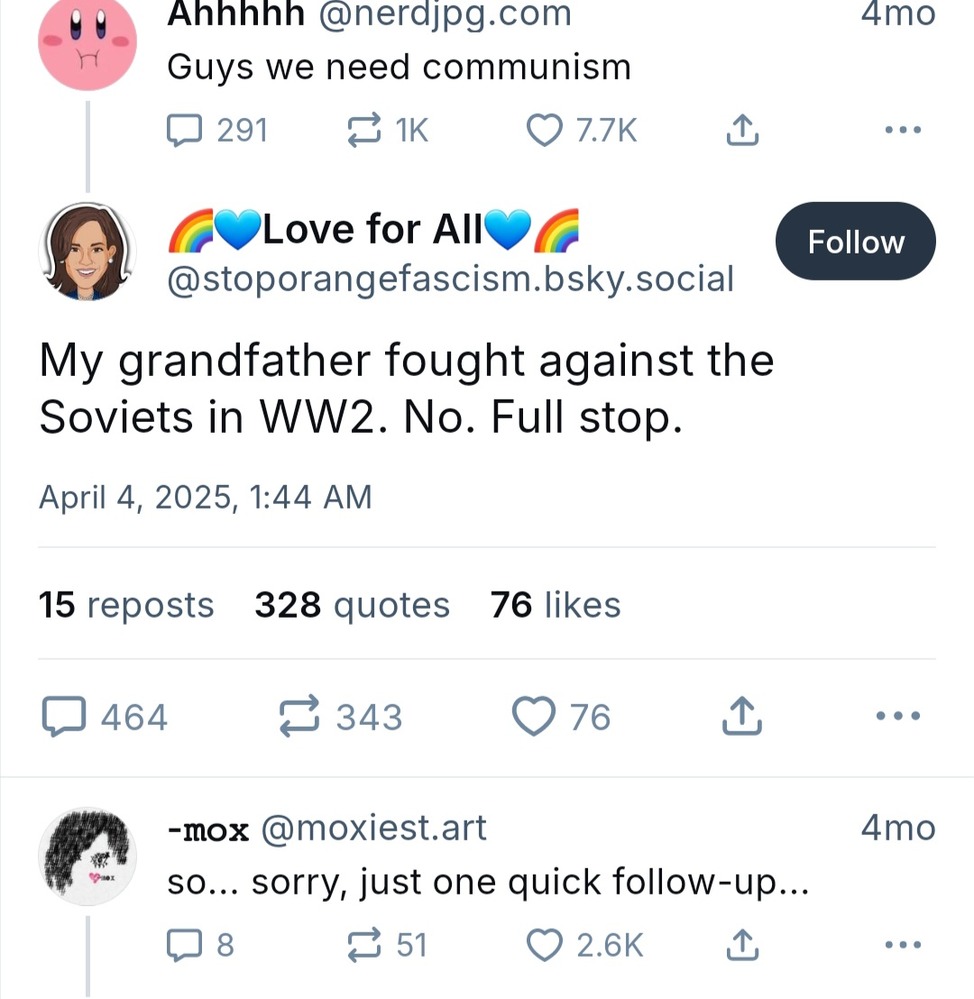This screenshot has width=974, height=999.
Task: Open the -mox profile avatar
Action: click(86, 856)
